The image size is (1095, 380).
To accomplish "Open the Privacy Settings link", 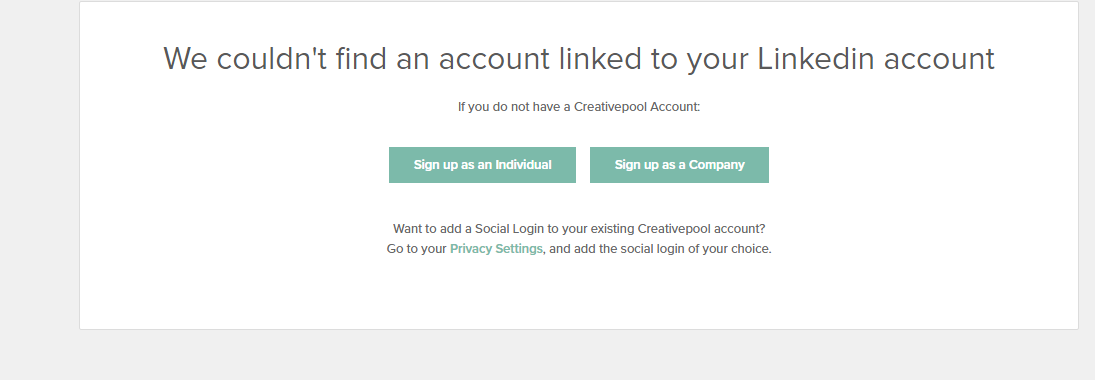I will (x=496, y=249).
